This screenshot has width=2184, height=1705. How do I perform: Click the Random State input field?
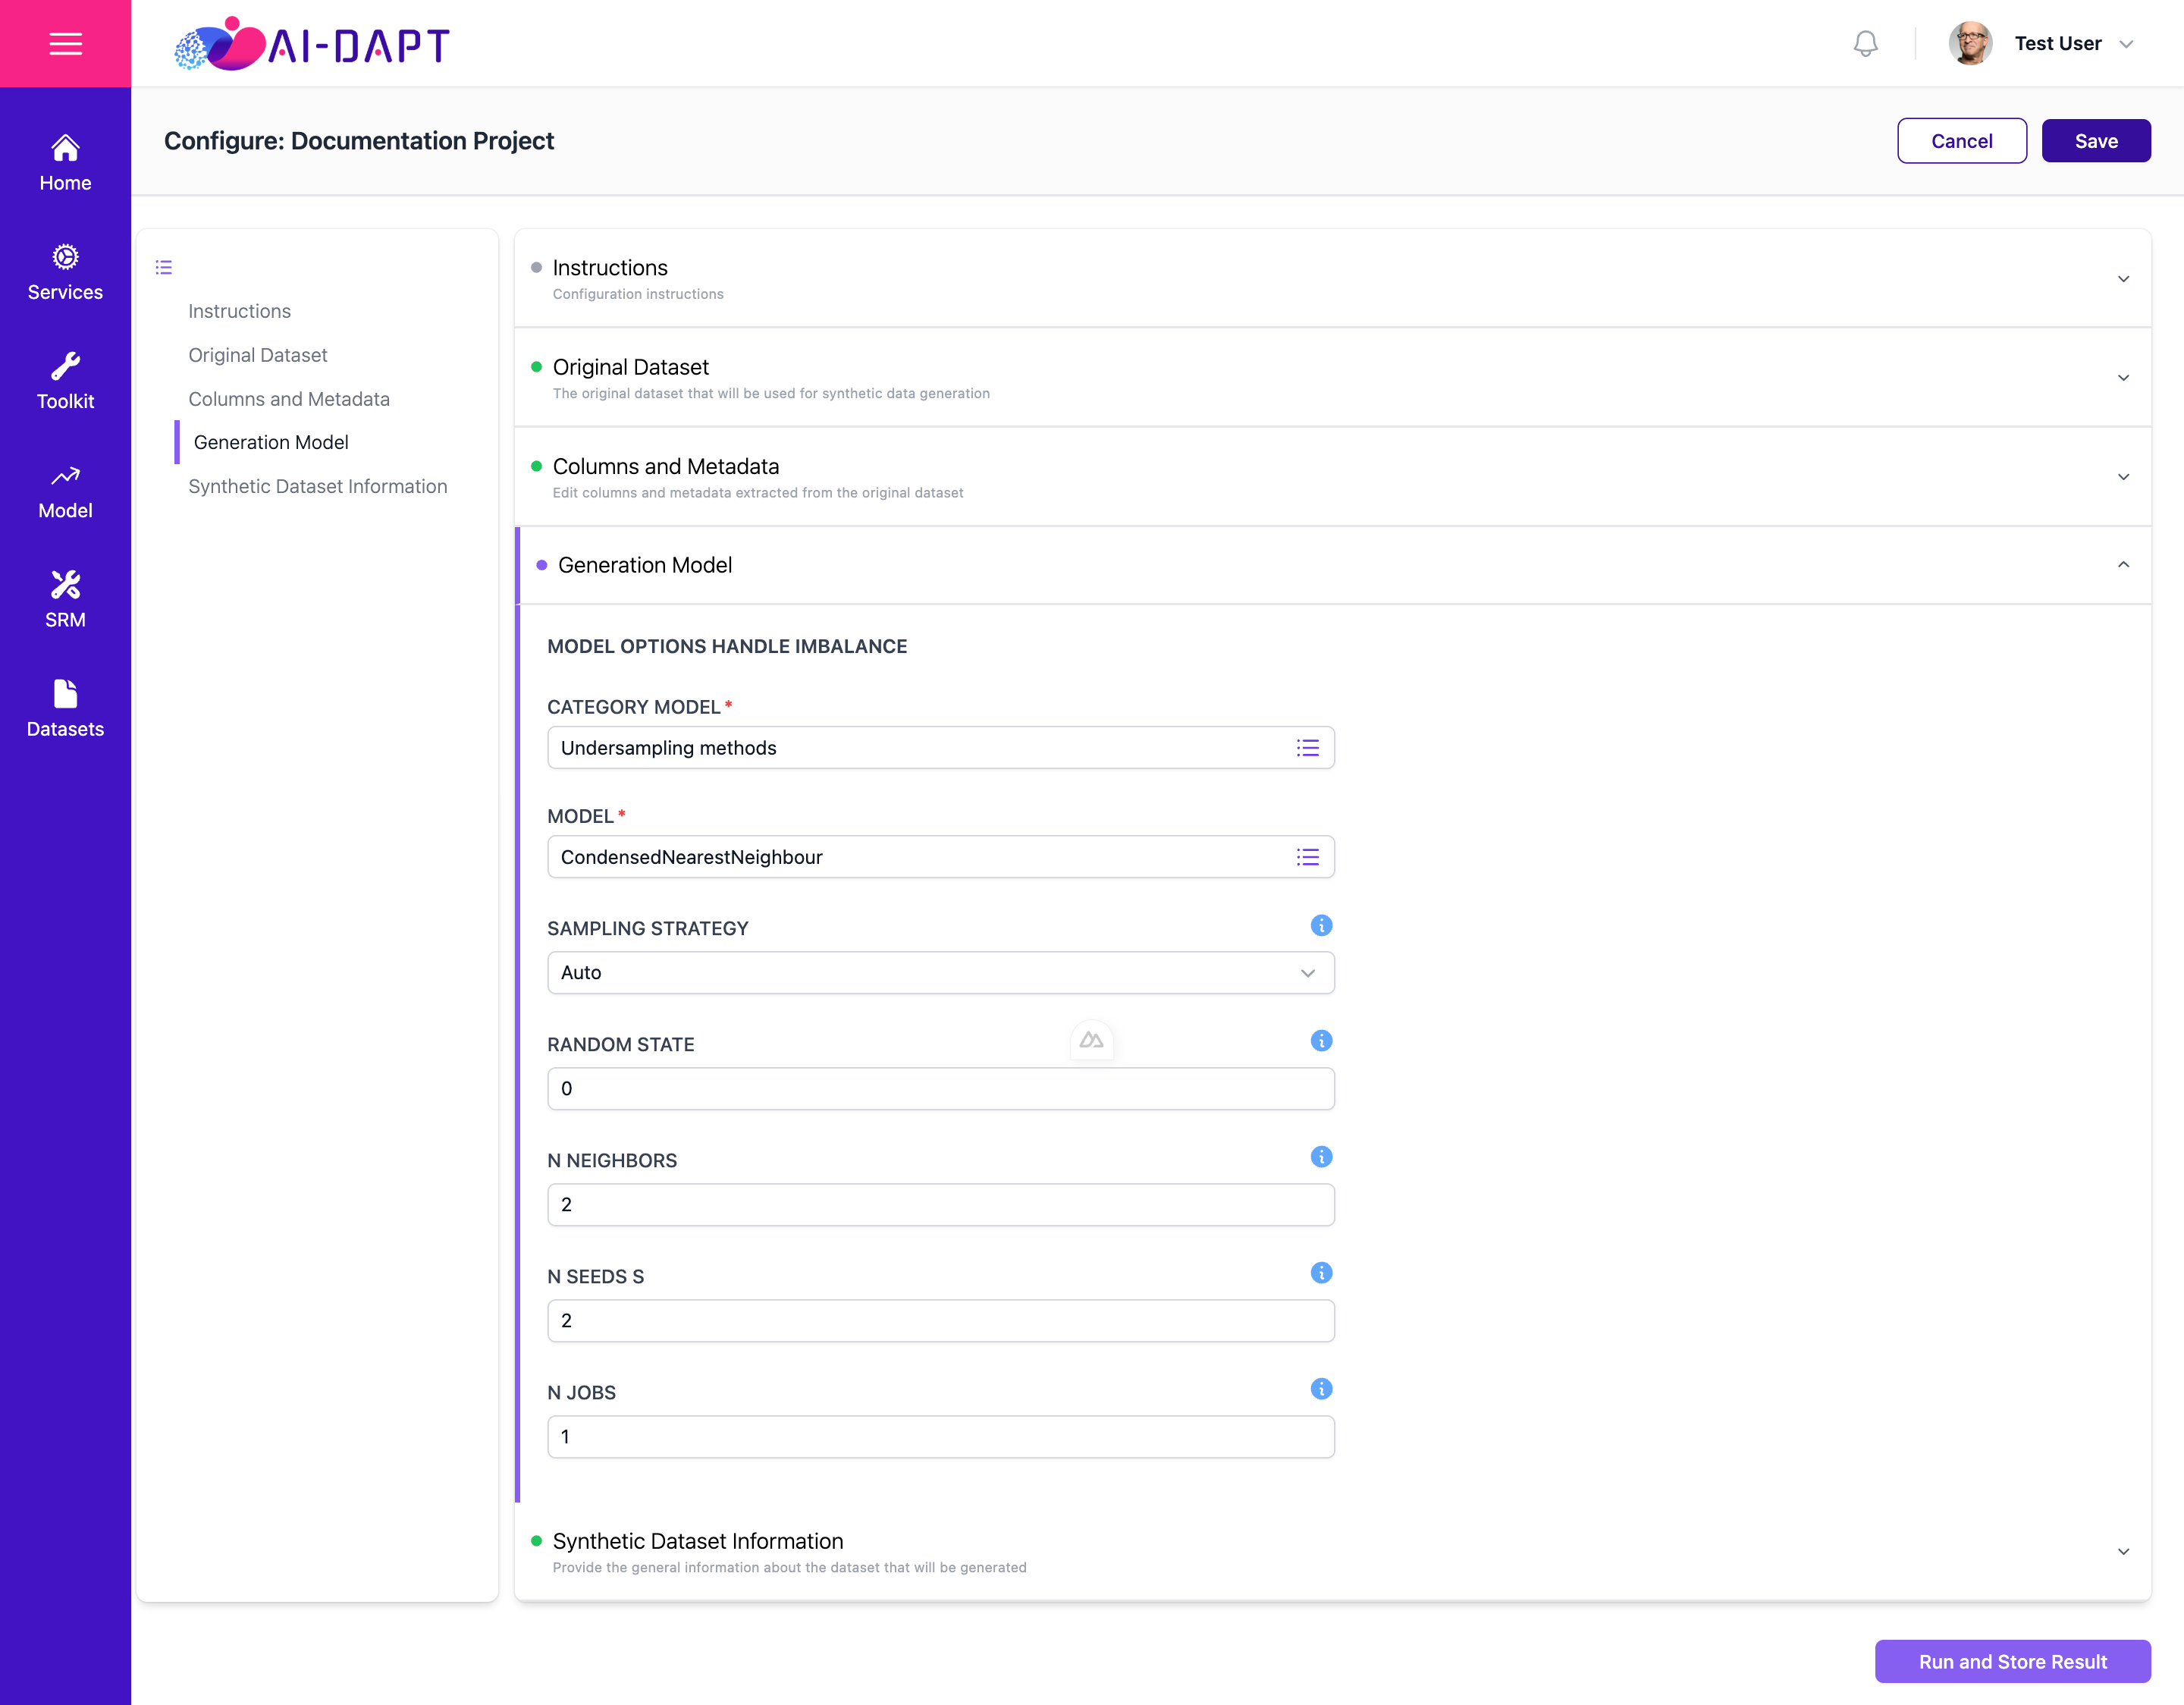[x=941, y=1089]
